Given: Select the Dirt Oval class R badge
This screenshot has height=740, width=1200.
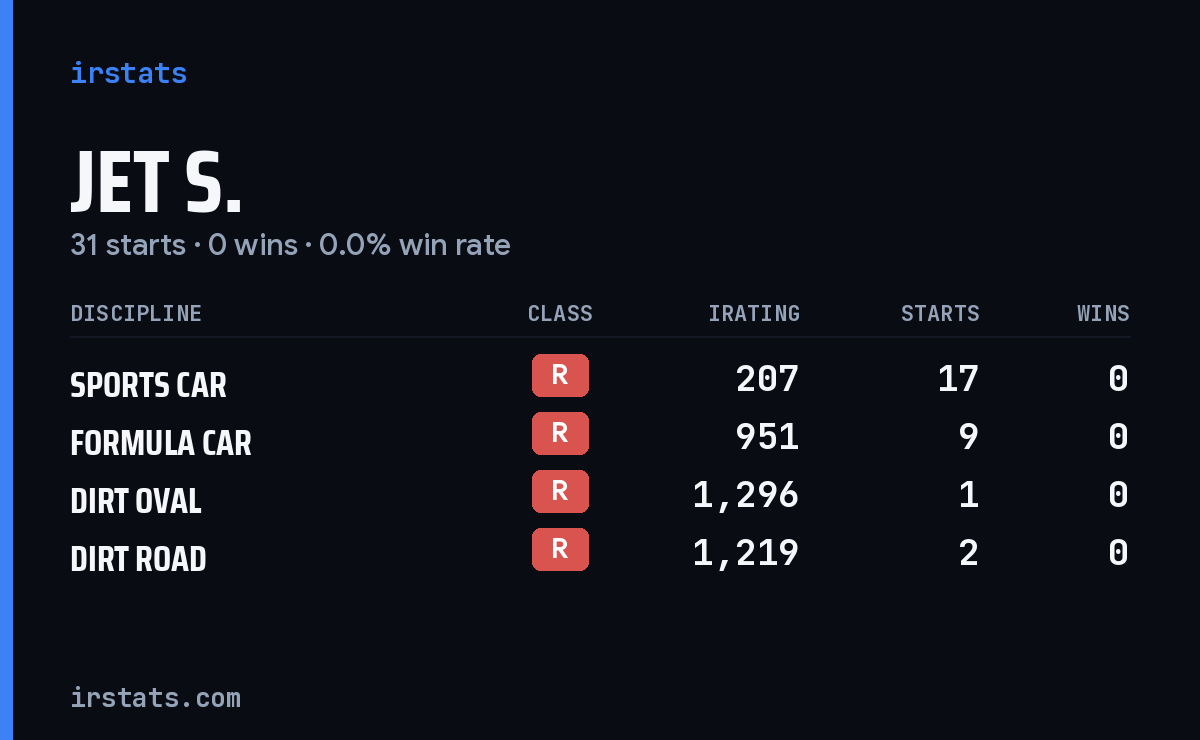Looking at the screenshot, I should pos(560,492).
